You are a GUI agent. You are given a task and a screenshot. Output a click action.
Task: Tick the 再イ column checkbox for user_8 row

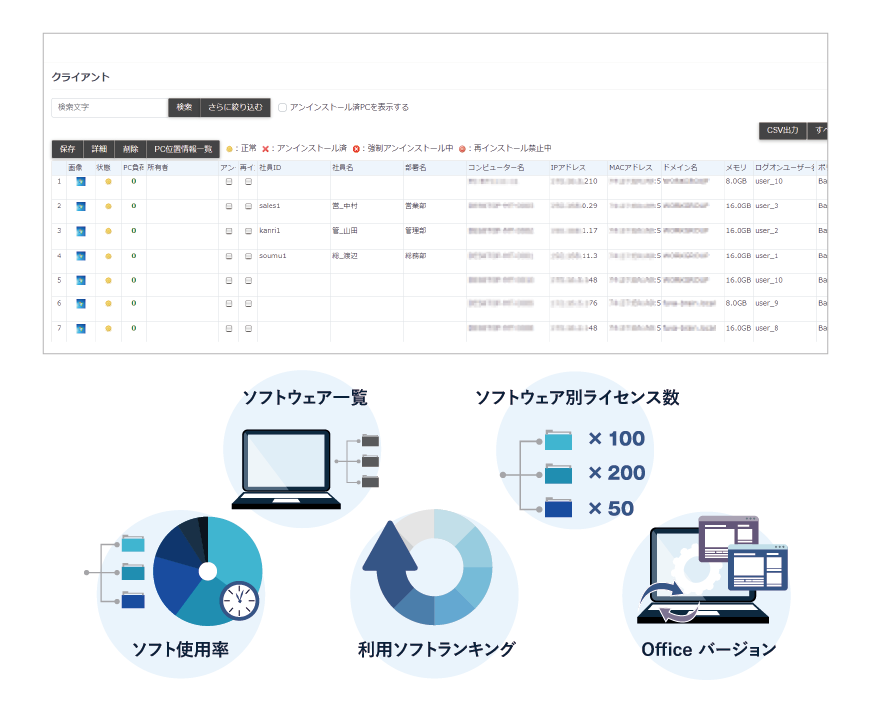point(248,329)
